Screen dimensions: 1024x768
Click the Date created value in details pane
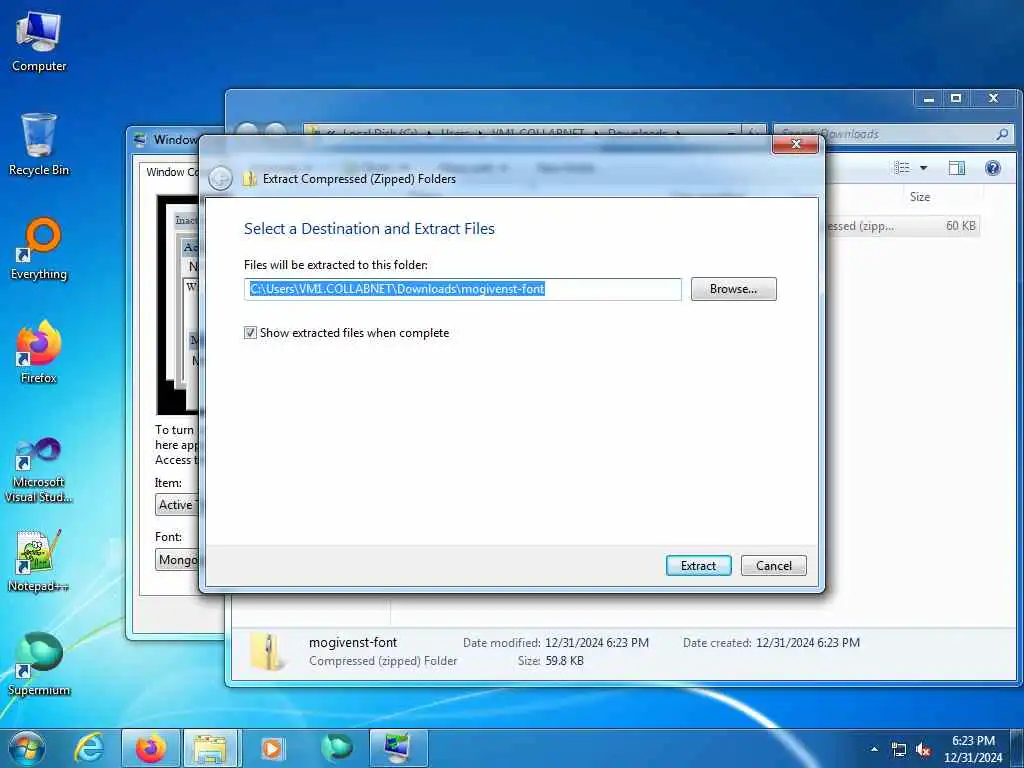(808, 643)
